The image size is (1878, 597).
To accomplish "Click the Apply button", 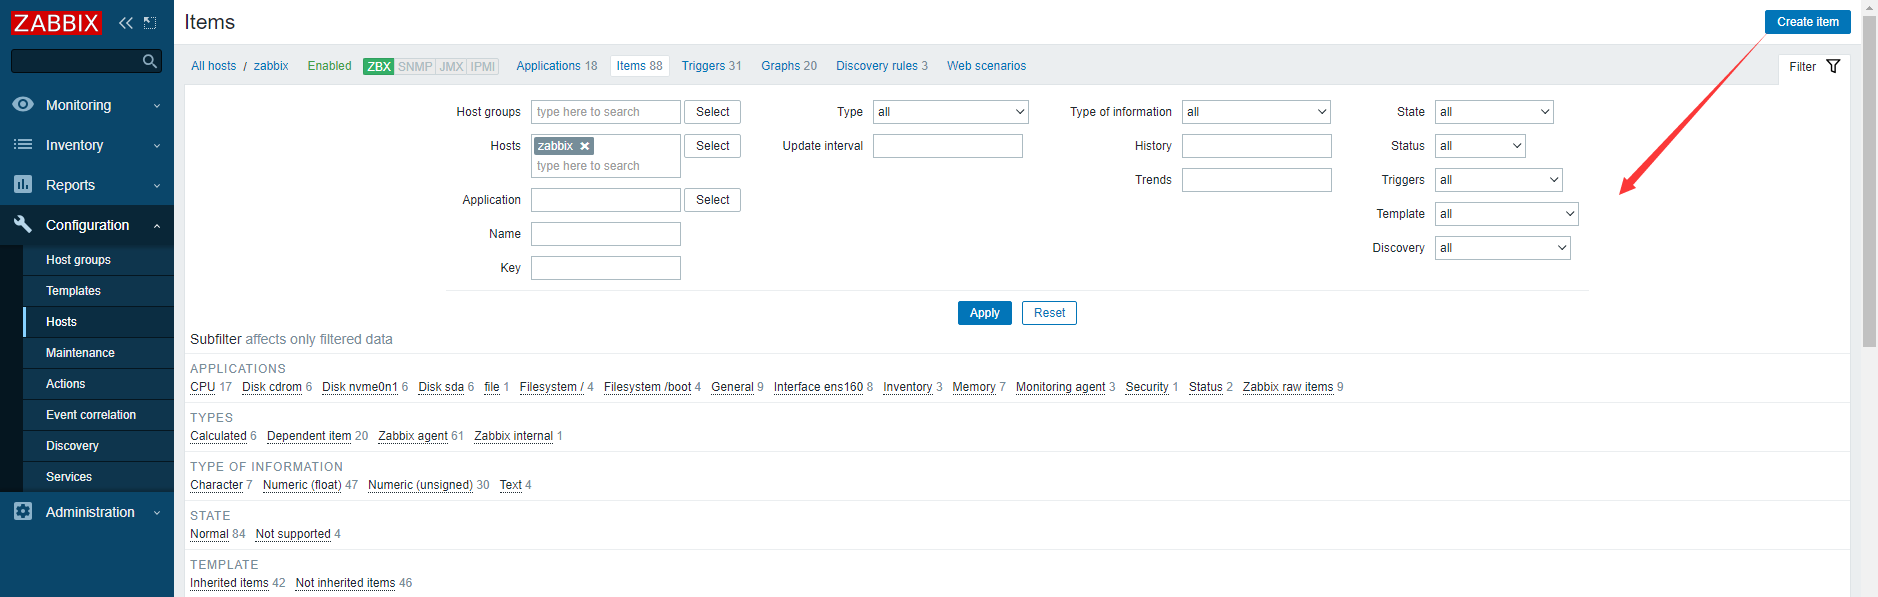I will pos(984,313).
